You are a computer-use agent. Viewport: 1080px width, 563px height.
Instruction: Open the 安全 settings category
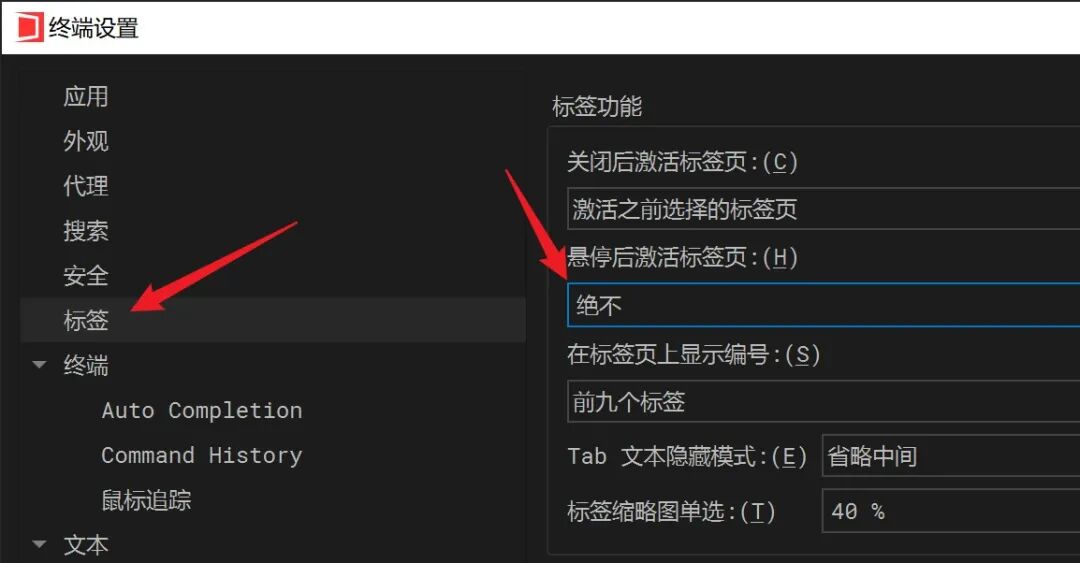[86, 276]
